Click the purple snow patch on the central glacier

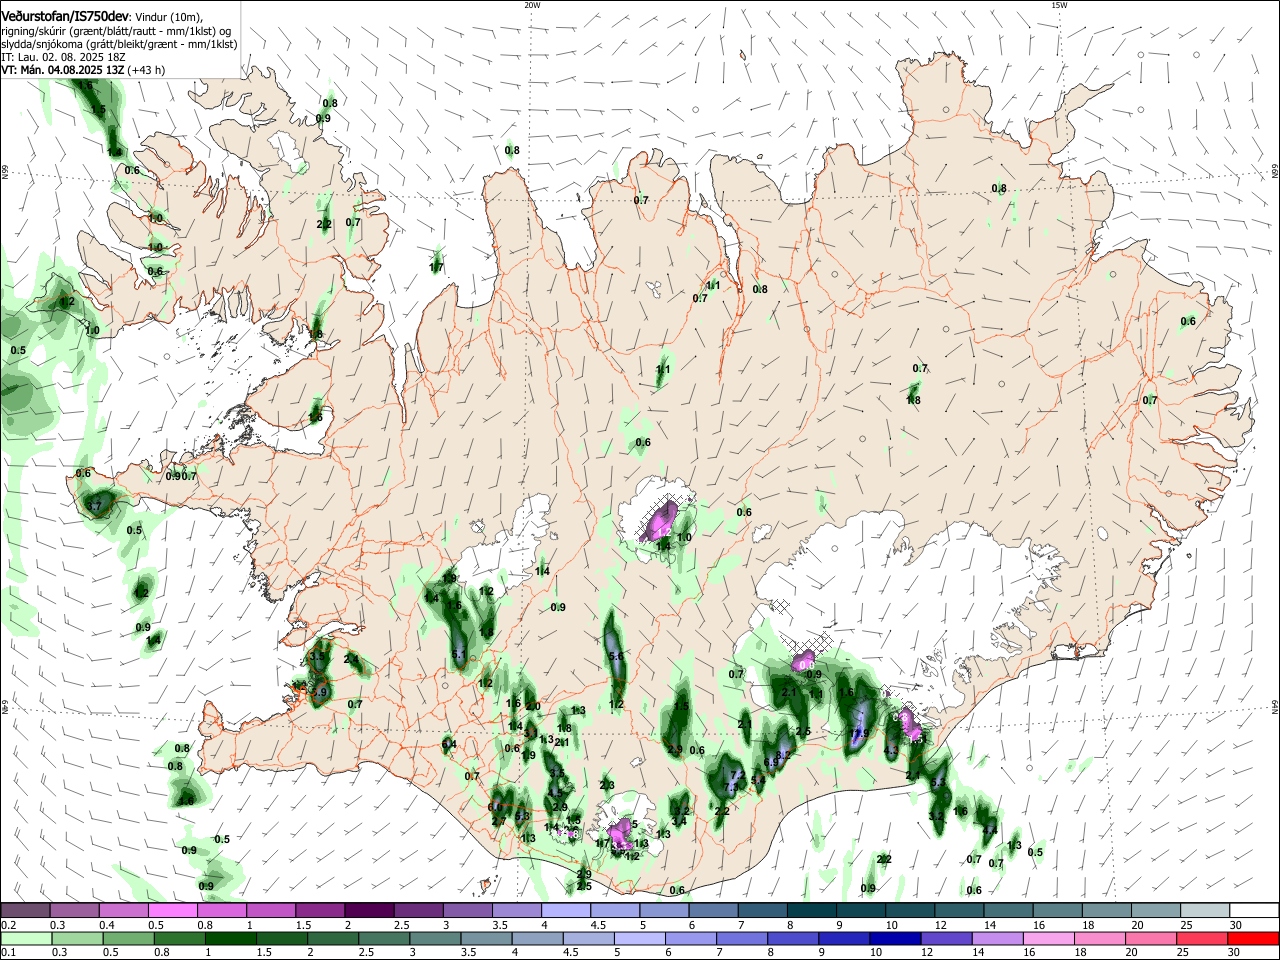tap(661, 520)
